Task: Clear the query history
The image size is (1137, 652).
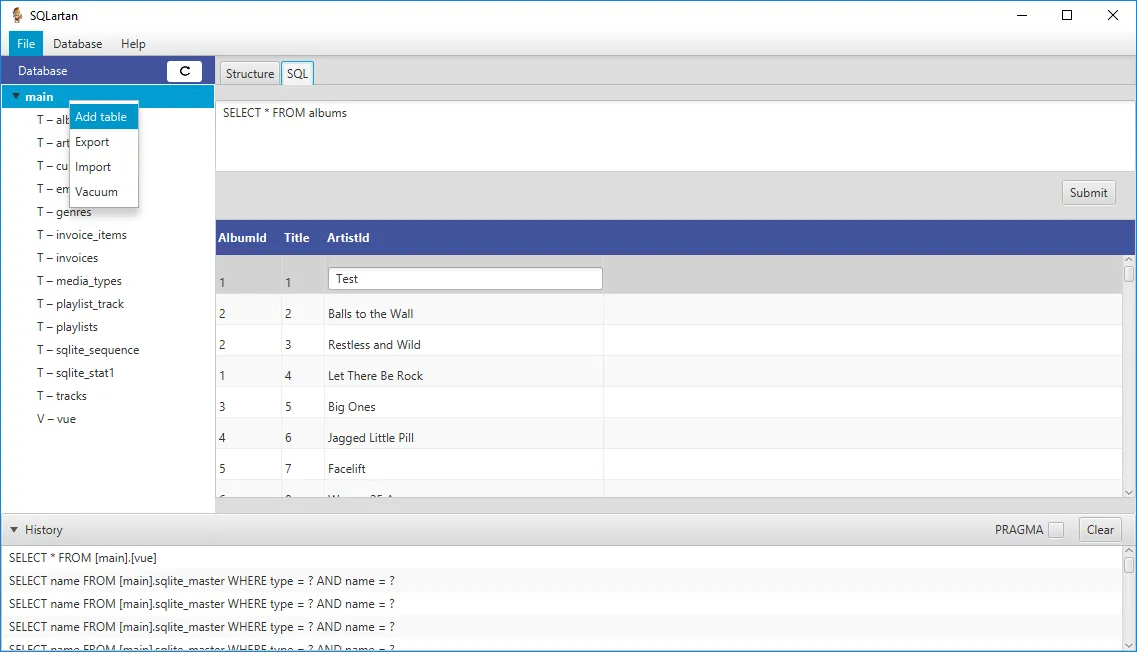Action: [x=1100, y=530]
